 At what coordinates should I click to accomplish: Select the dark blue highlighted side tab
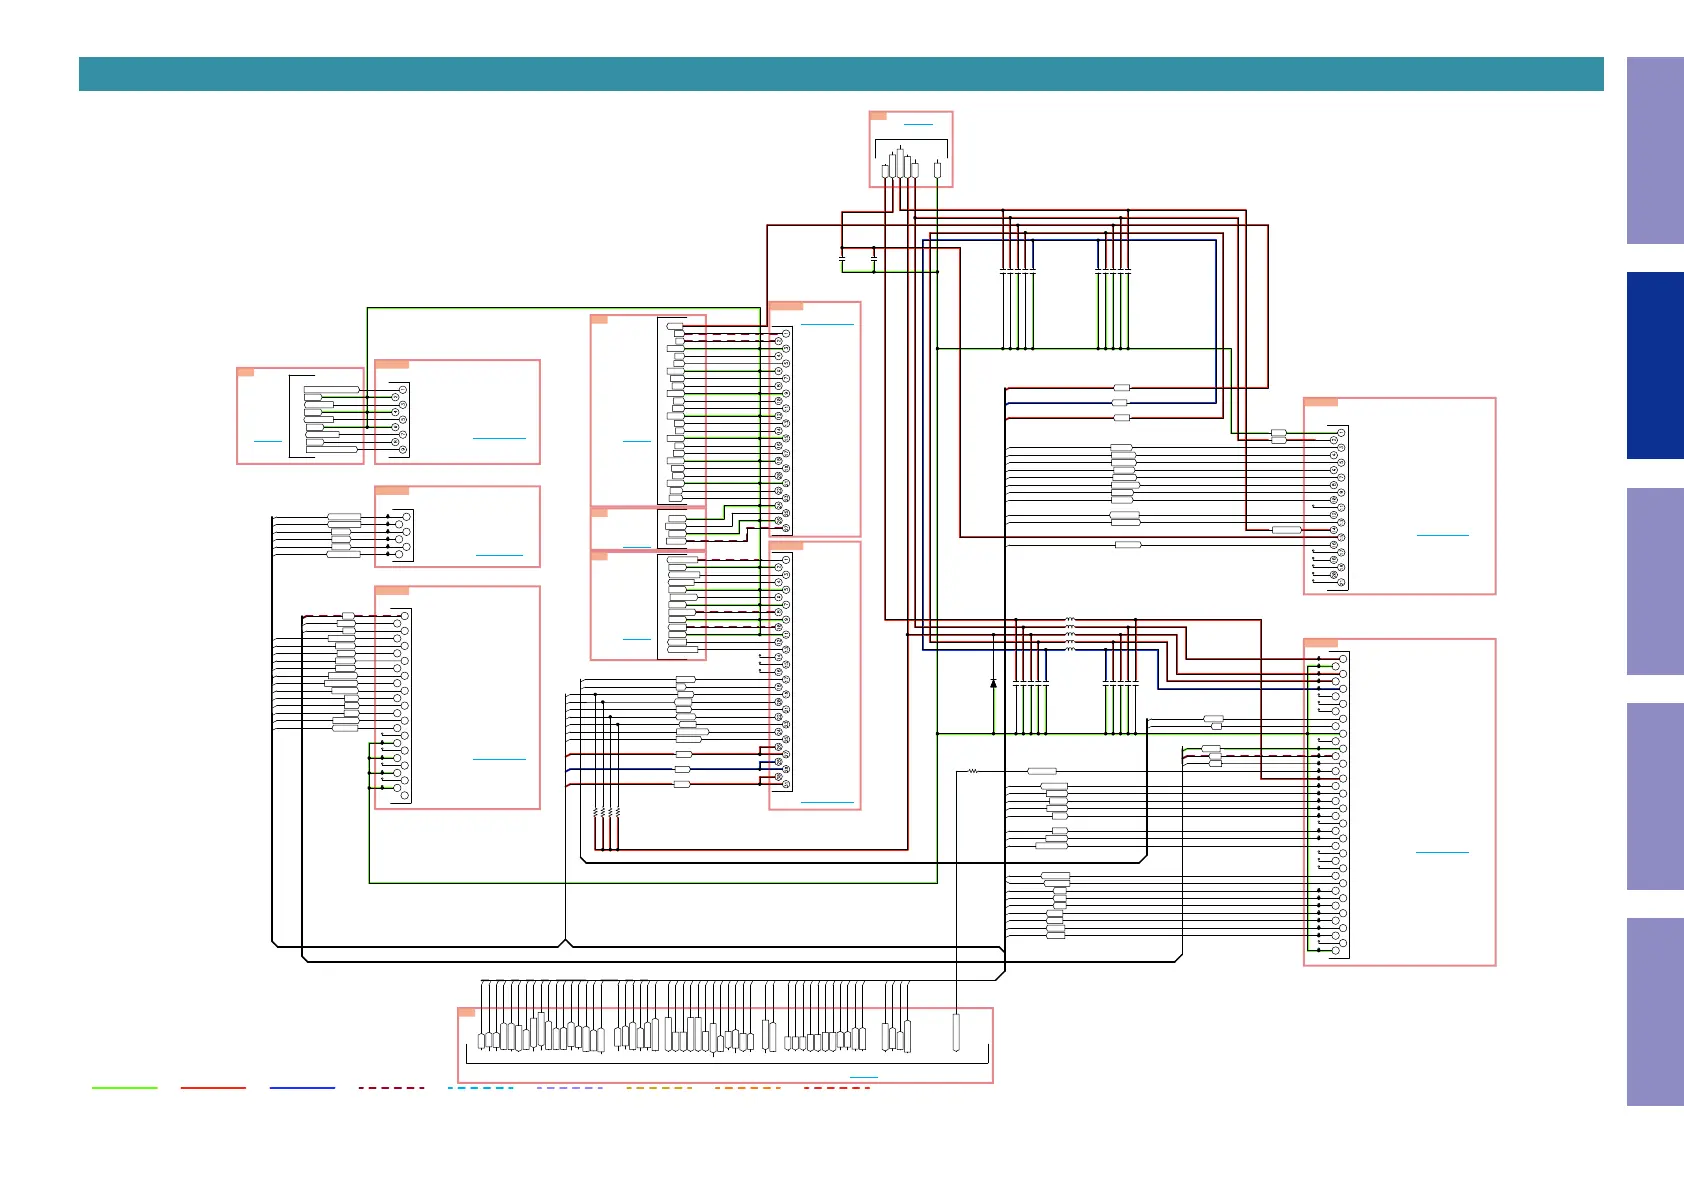[x=1655, y=366]
